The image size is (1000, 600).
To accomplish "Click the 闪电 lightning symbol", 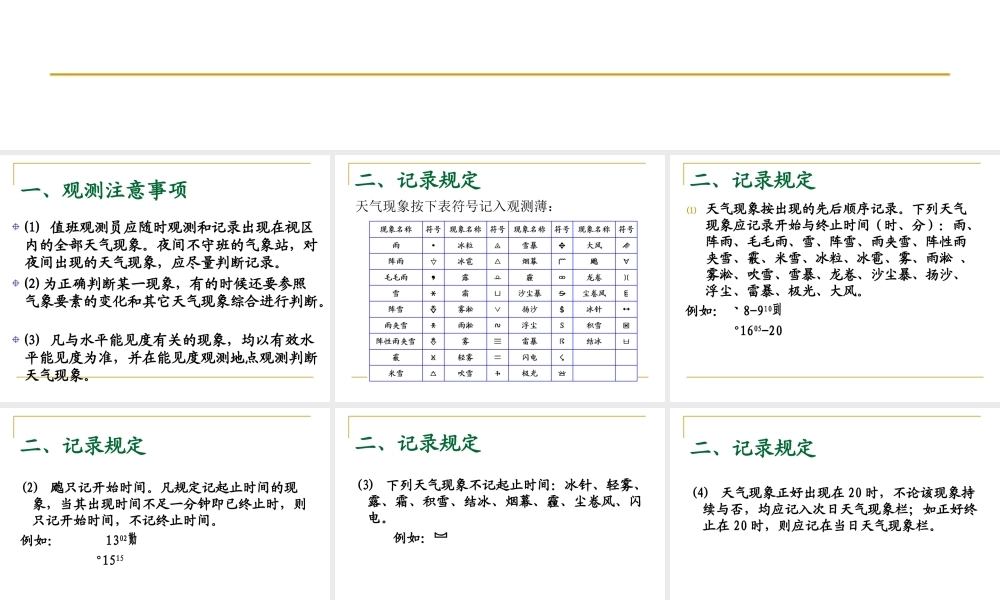I will [561, 357].
